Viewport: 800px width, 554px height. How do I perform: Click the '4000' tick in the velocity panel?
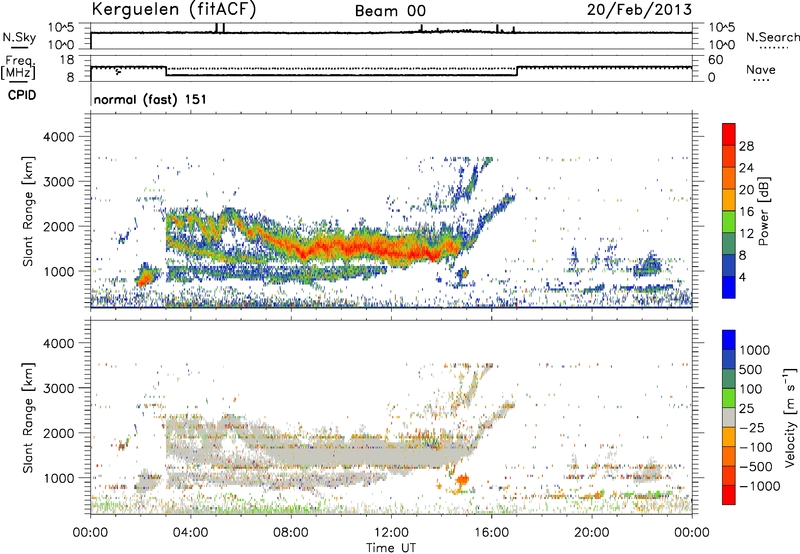pyautogui.click(x=59, y=343)
